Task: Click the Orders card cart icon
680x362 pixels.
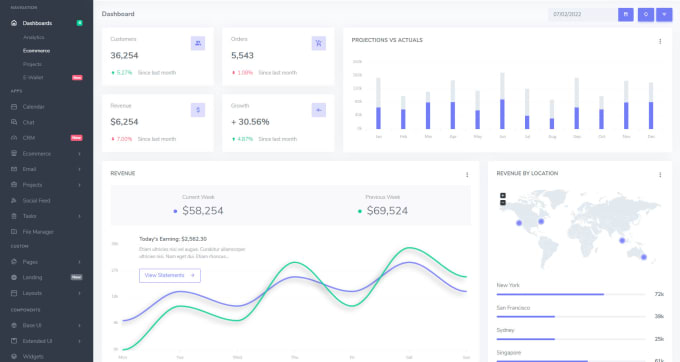Action: 319,43
